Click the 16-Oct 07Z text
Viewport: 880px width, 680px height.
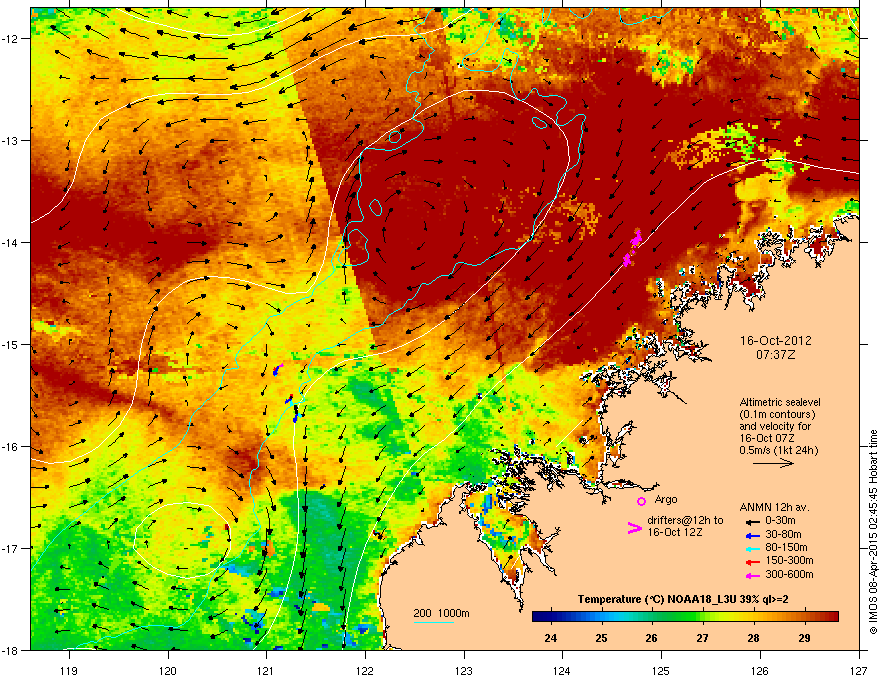[x=767, y=438]
